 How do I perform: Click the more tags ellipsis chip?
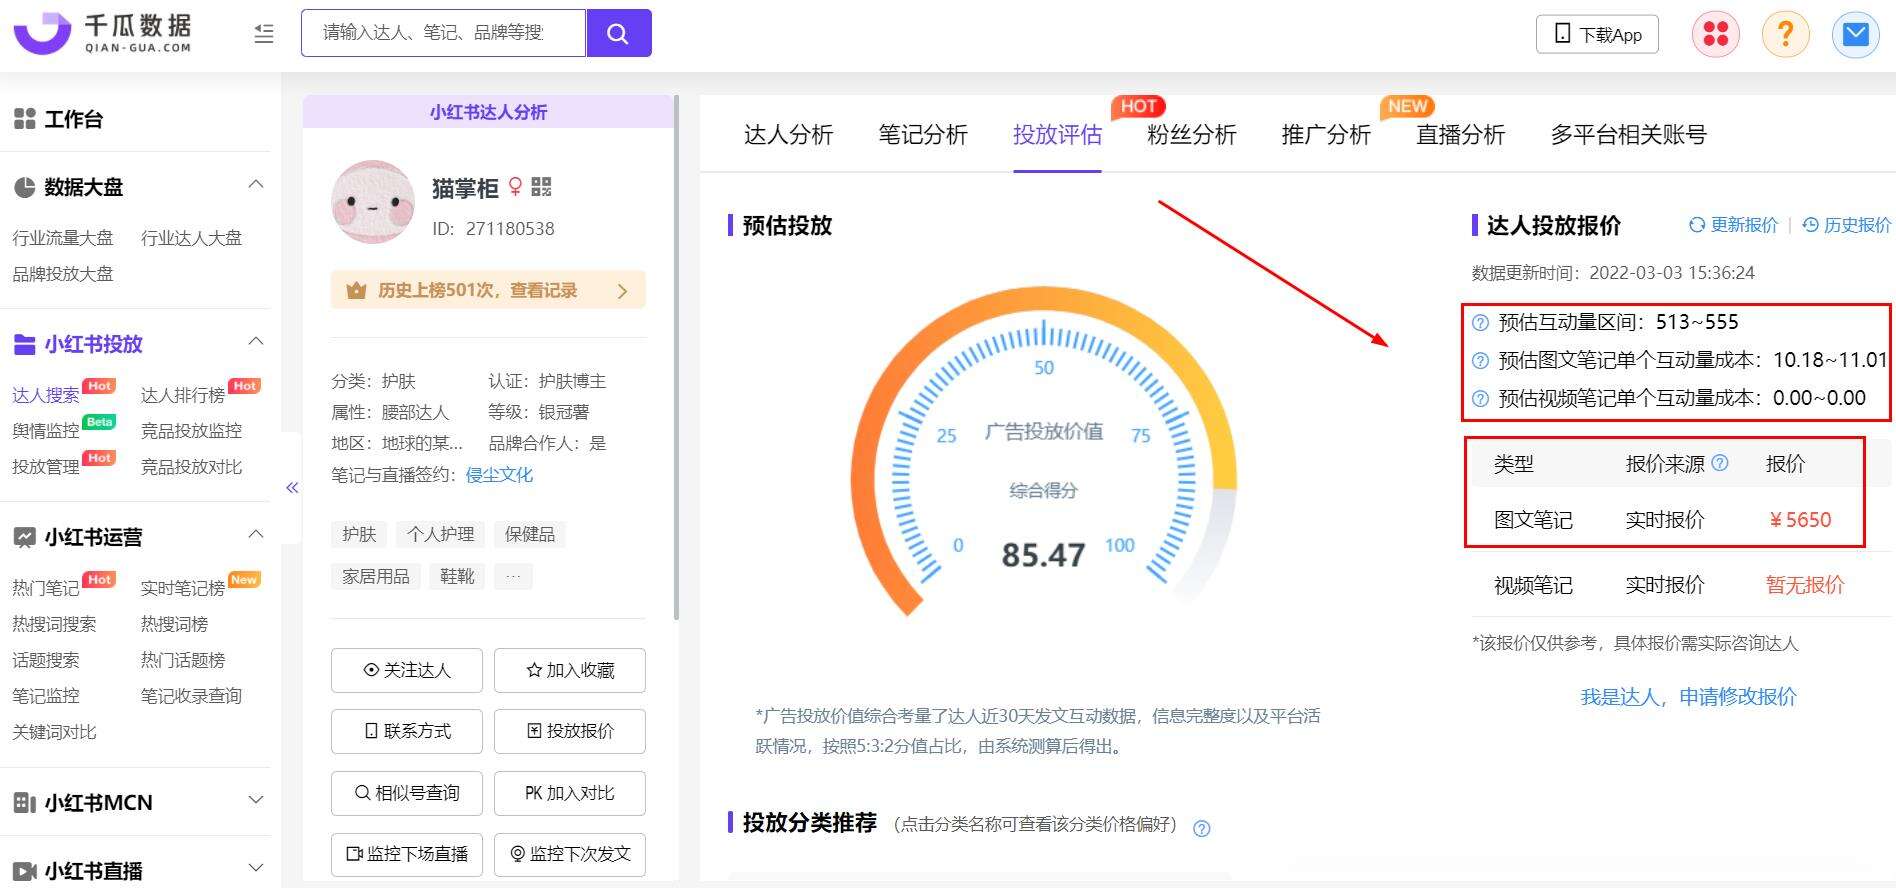(513, 576)
